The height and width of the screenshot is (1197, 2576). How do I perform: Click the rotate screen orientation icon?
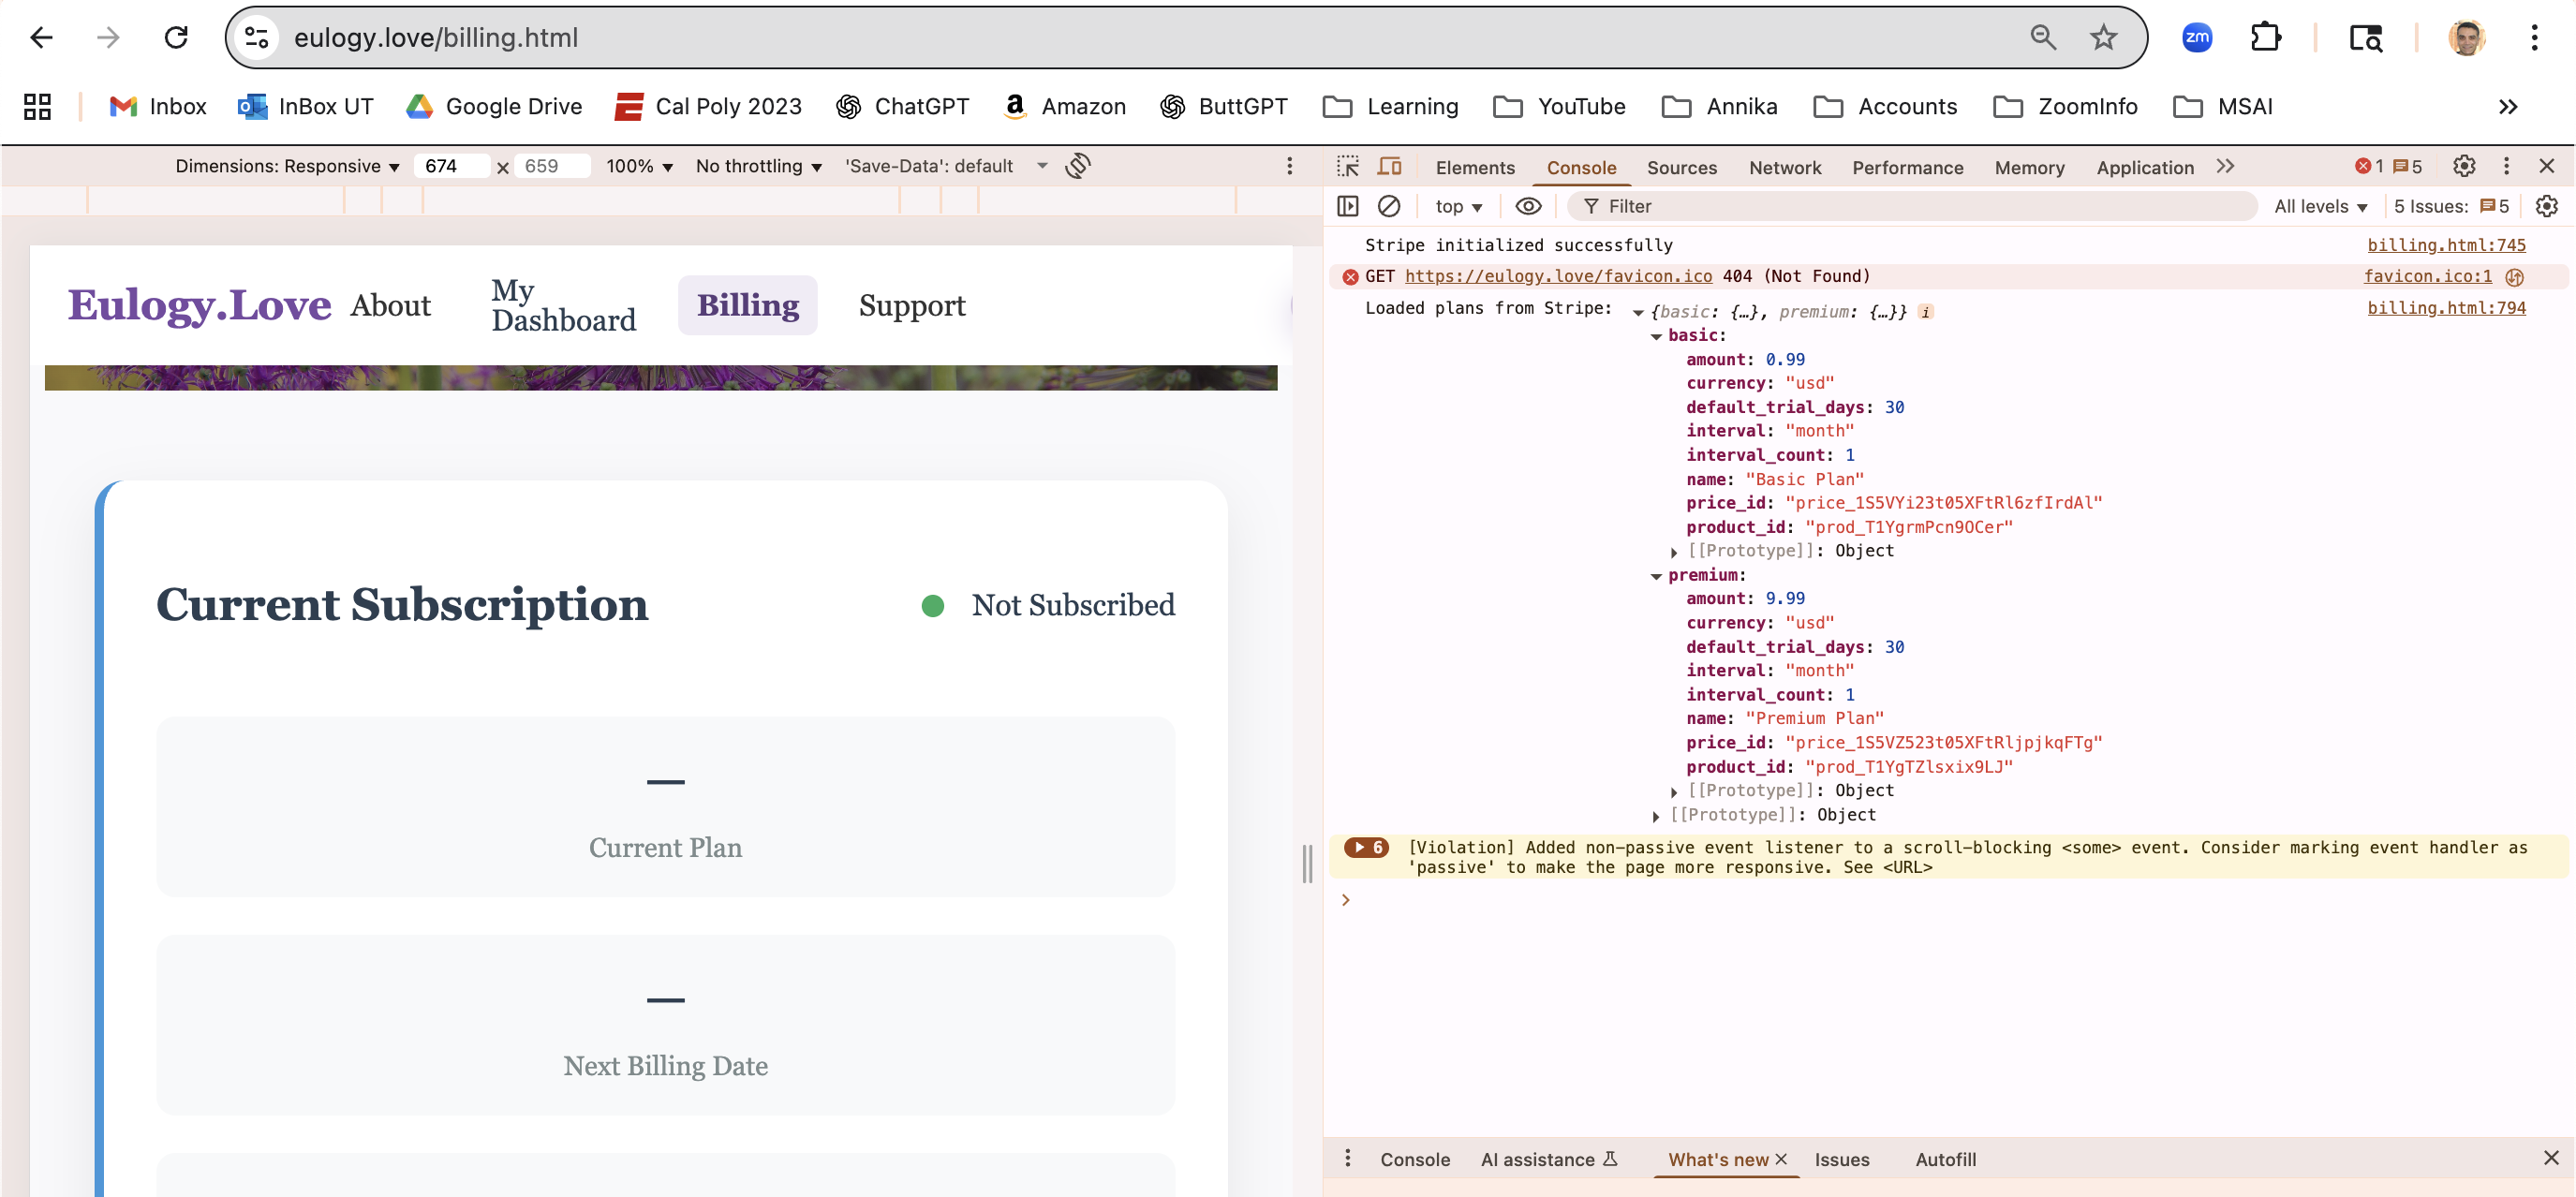click(1077, 166)
